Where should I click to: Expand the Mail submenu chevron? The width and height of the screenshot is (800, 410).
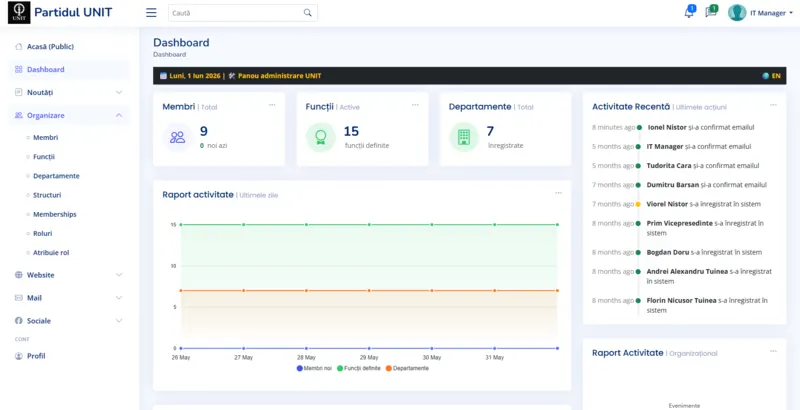(119, 298)
